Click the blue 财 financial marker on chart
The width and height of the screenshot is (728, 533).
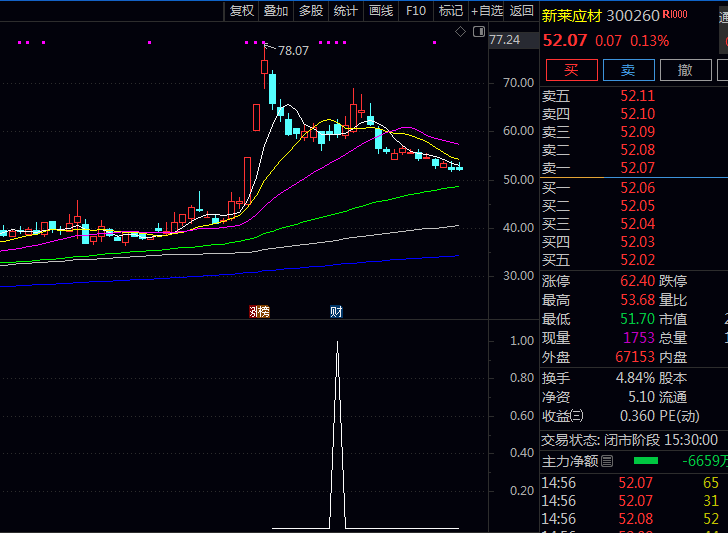(336, 312)
